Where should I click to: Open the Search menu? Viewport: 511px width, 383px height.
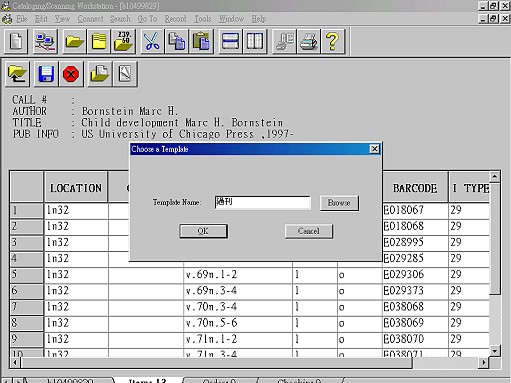pyautogui.click(x=120, y=19)
